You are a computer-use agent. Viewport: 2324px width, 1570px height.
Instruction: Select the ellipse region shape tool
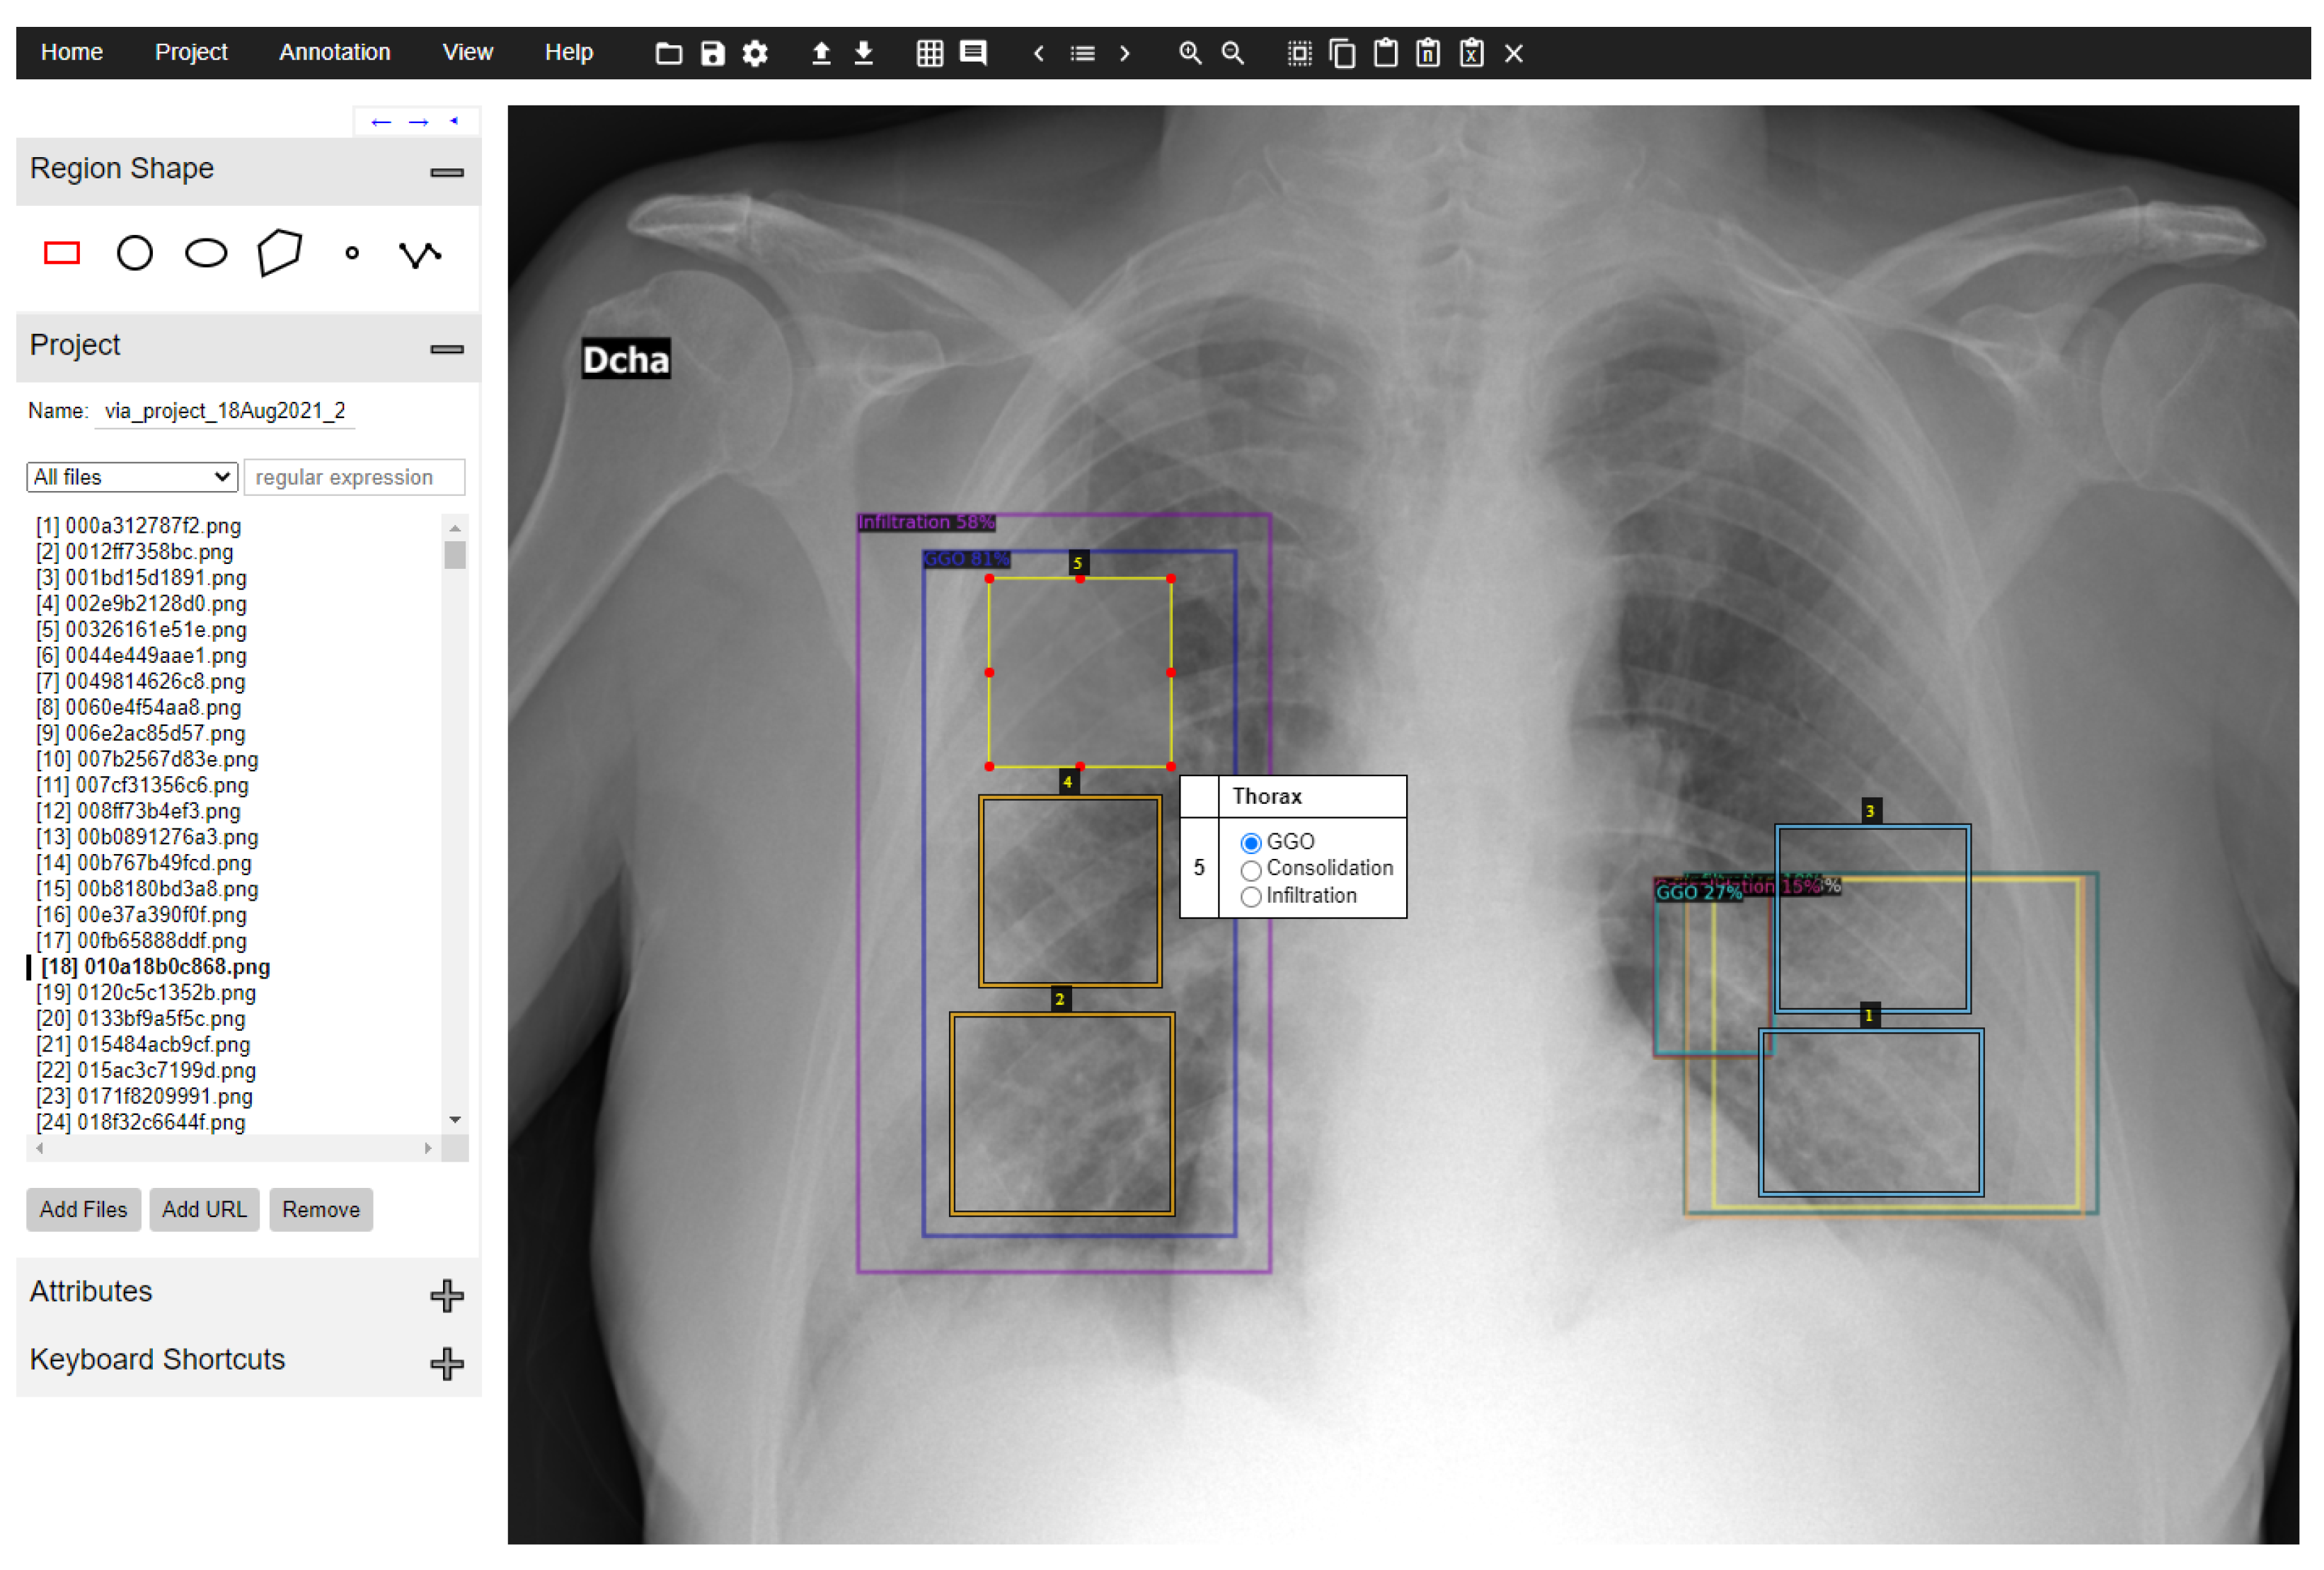coord(206,253)
